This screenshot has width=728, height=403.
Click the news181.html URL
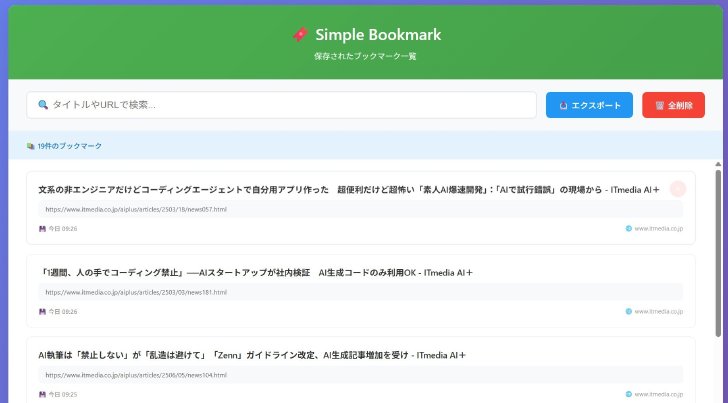point(136,292)
